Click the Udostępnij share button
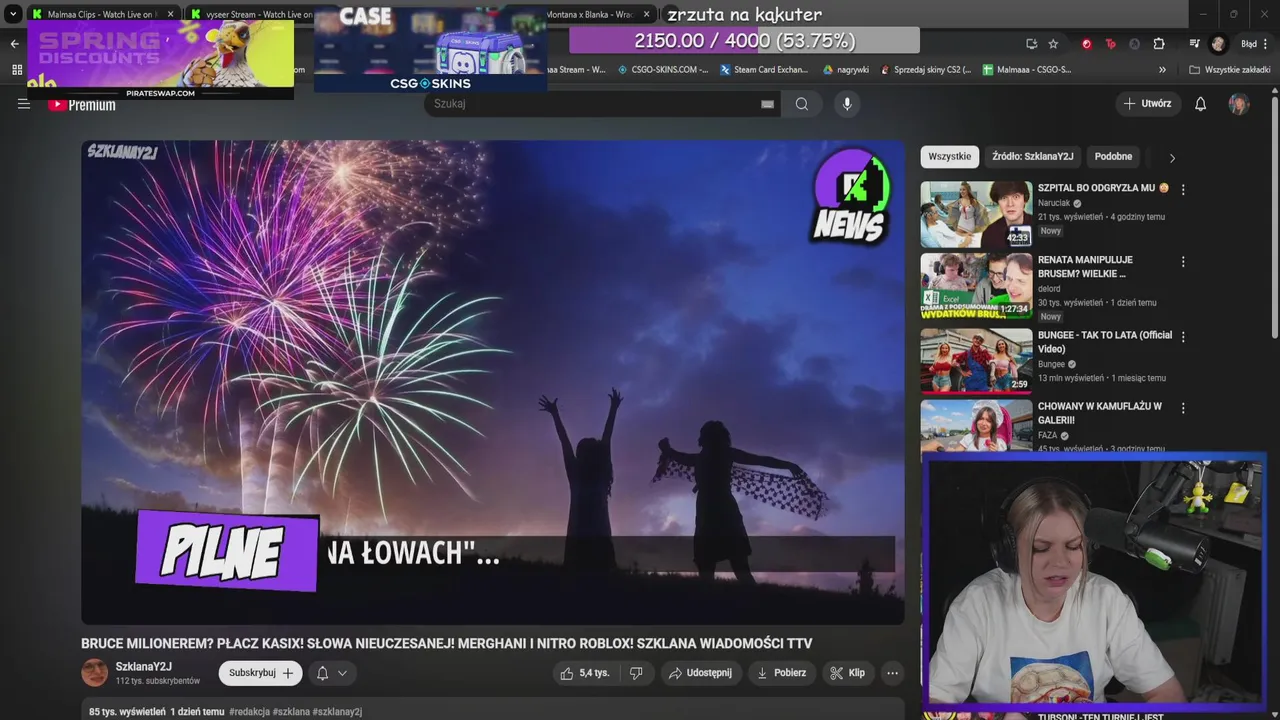 [x=700, y=673]
